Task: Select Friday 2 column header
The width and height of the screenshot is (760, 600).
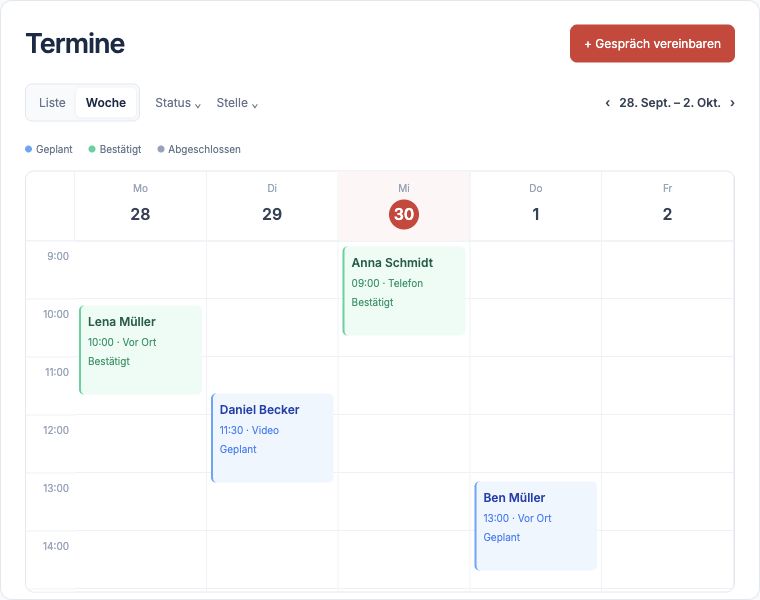Action: [x=667, y=205]
